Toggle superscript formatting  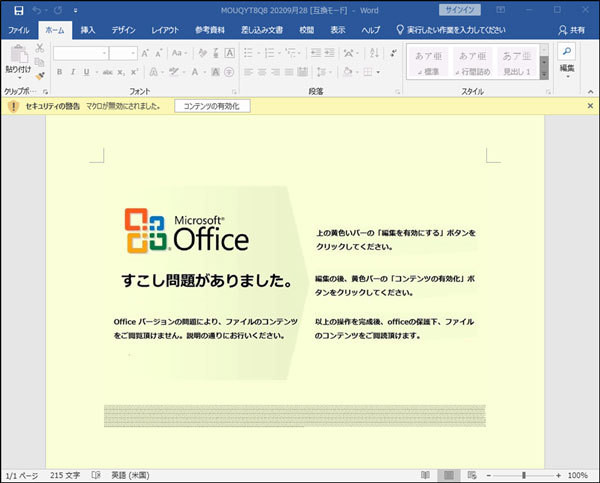tap(134, 72)
